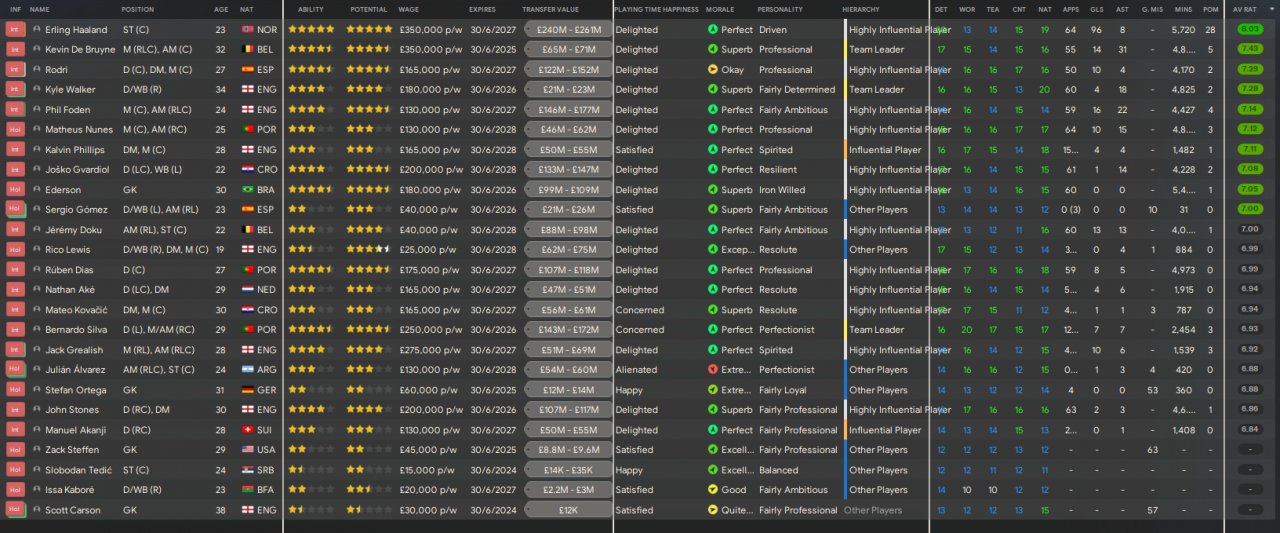The width and height of the screenshot is (1280, 533).
Task: Click Nathan Aké's £165,000 p/w wage
Action: pos(430,290)
